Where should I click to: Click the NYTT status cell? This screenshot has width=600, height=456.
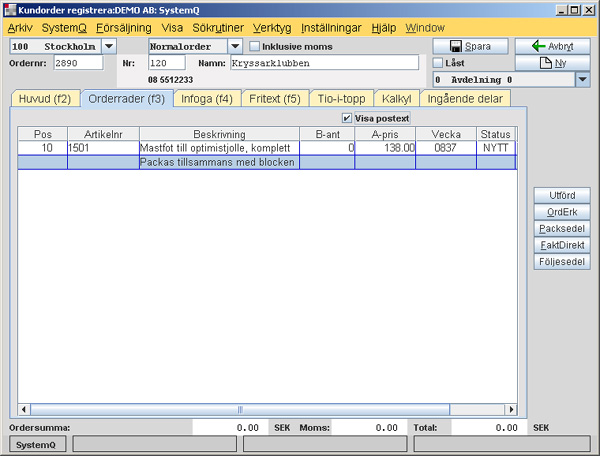click(496, 148)
